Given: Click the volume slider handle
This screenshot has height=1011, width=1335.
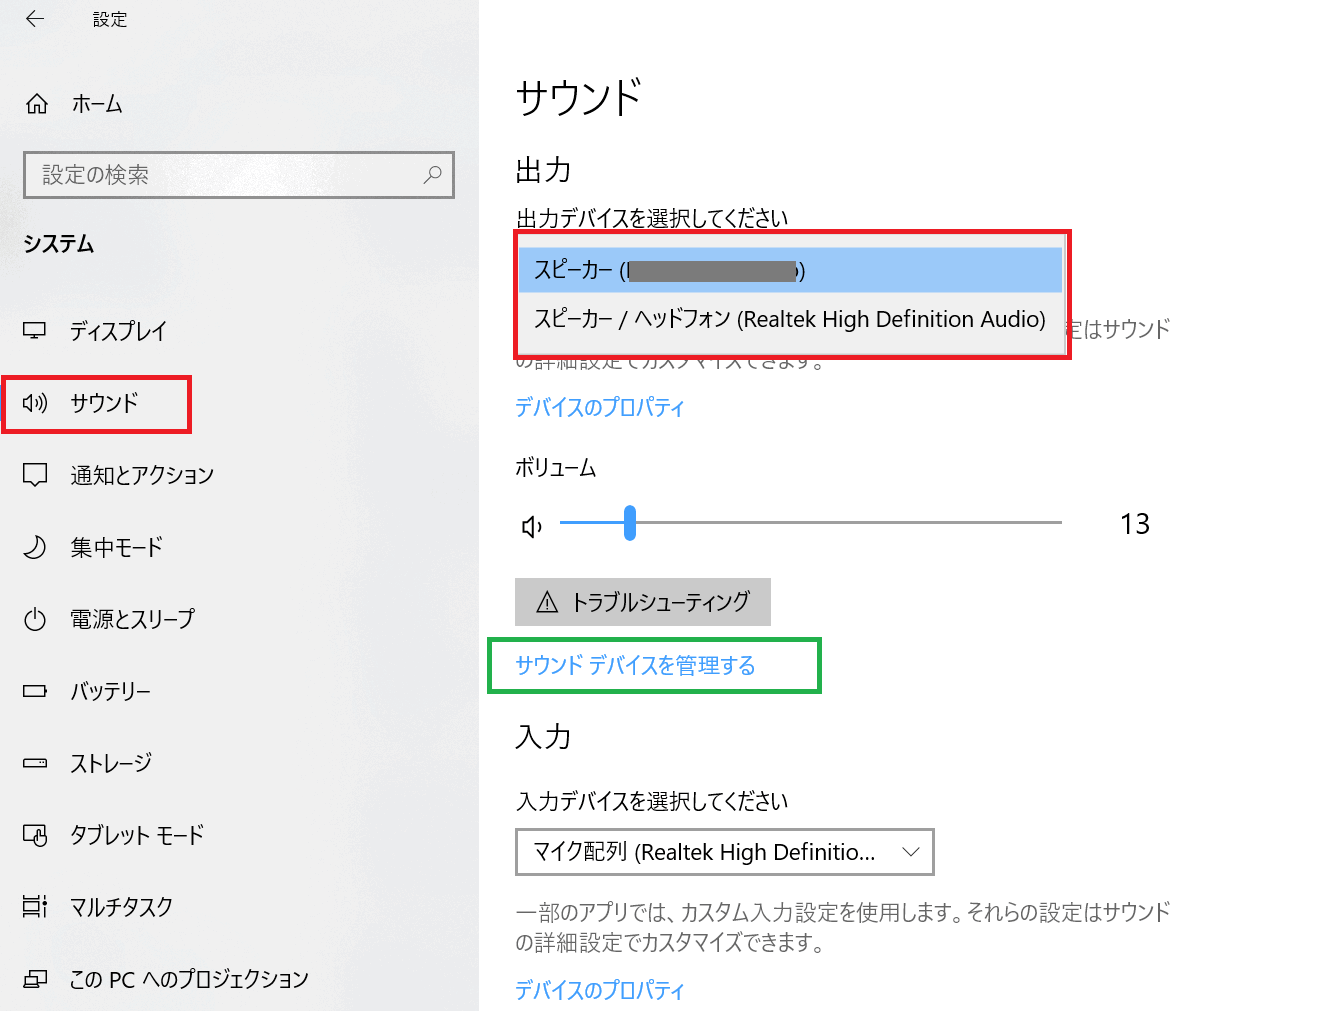Looking at the screenshot, I should (630, 523).
